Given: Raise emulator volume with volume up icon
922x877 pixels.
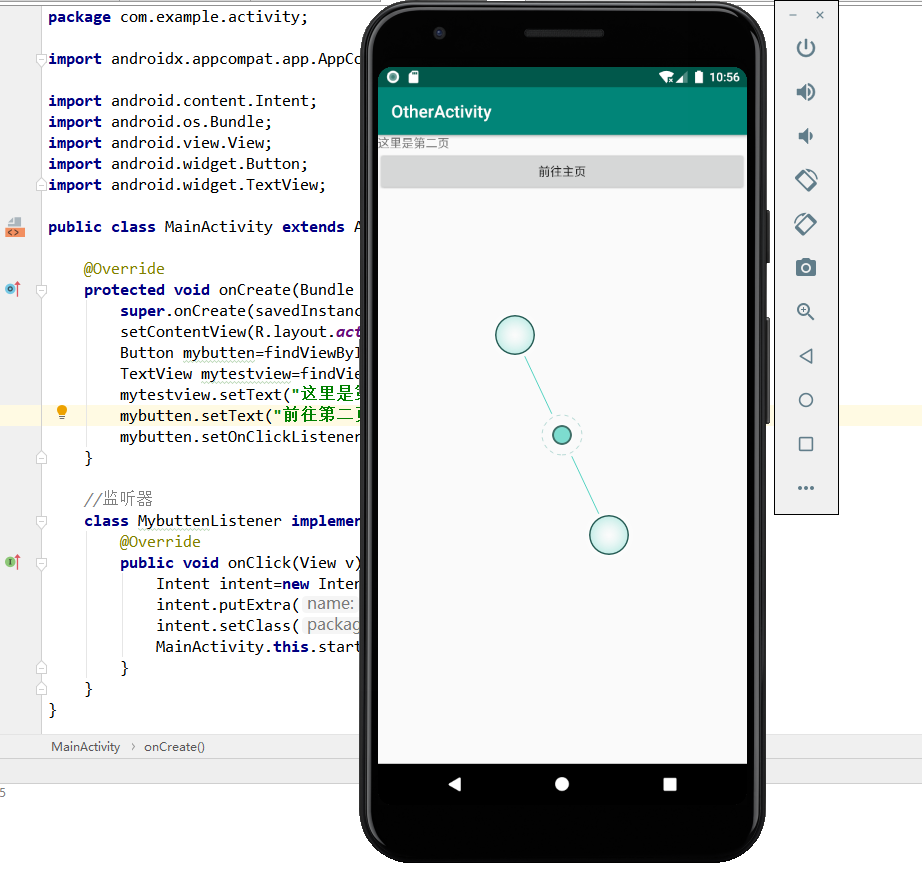Looking at the screenshot, I should (806, 92).
